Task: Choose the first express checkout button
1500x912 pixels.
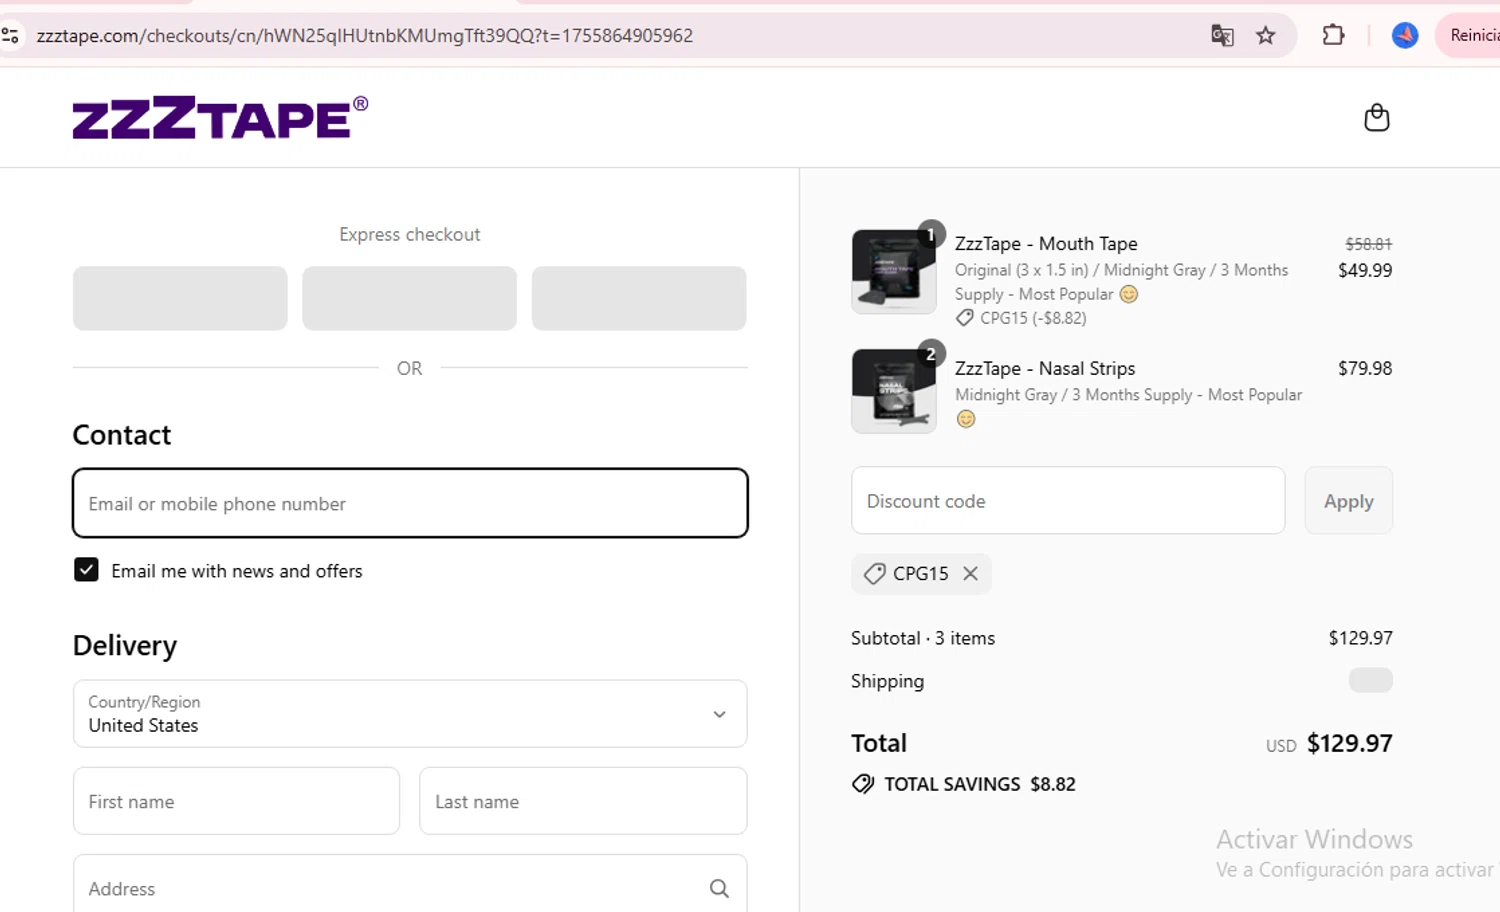Action: pyautogui.click(x=180, y=298)
